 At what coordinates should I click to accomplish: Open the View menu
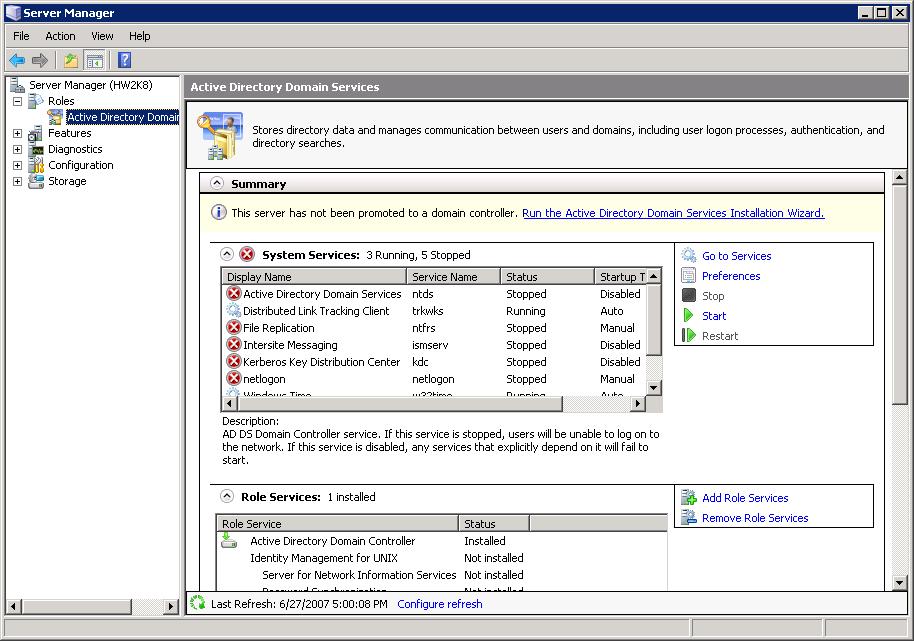pyautogui.click(x=102, y=36)
